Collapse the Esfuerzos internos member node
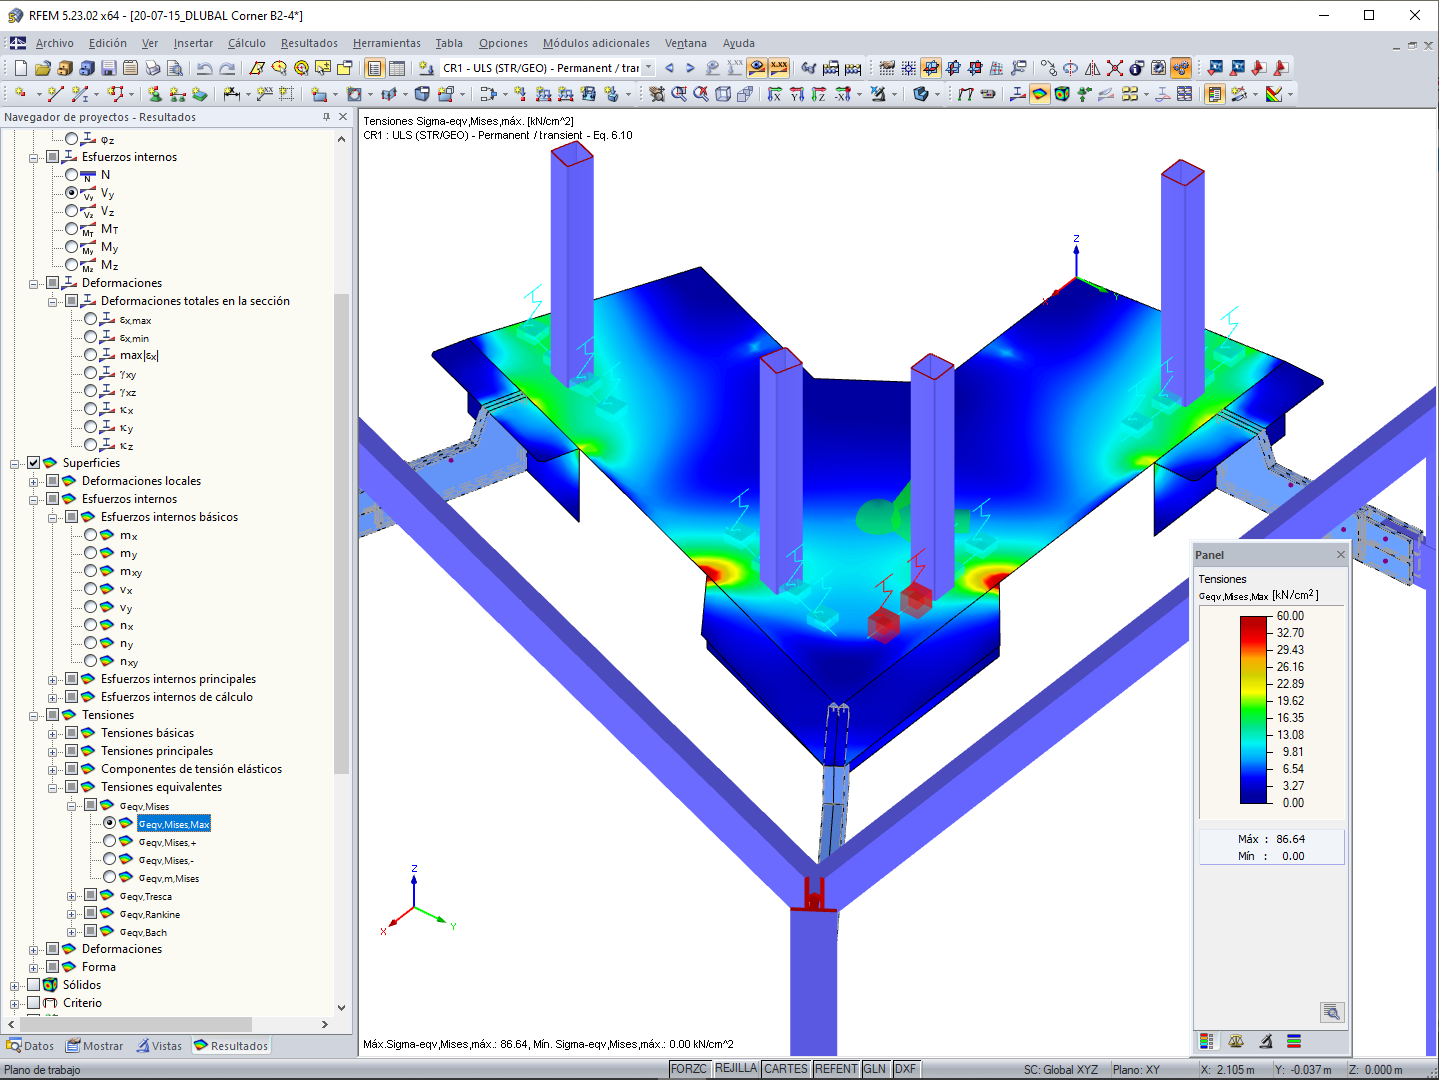Image resolution: width=1439 pixels, height=1080 pixels. click(34, 157)
